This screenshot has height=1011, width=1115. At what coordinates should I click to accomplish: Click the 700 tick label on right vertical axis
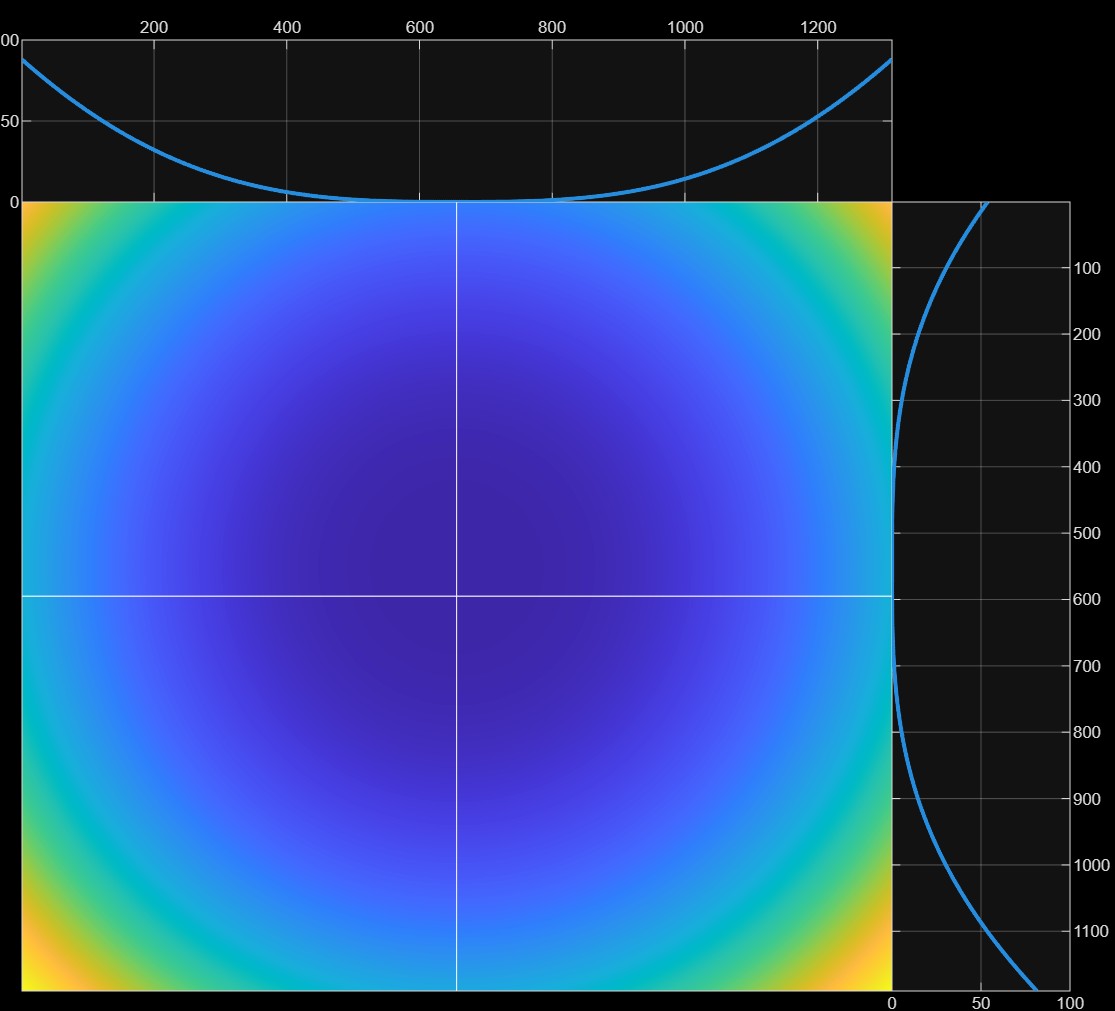pyautogui.click(x=1087, y=666)
